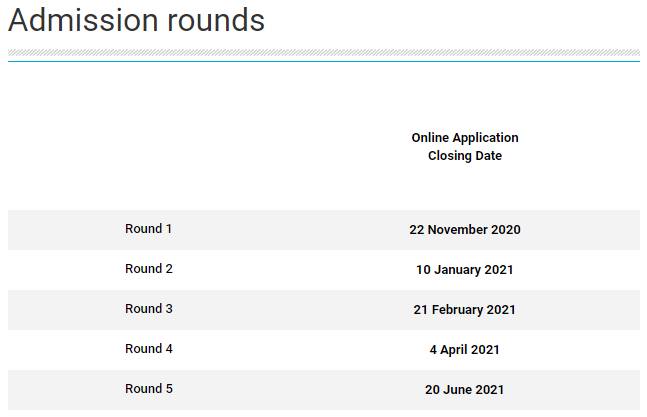The height and width of the screenshot is (417, 647).
Task: Click the "10 January 2021" closing date
Action: (x=465, y=270)
